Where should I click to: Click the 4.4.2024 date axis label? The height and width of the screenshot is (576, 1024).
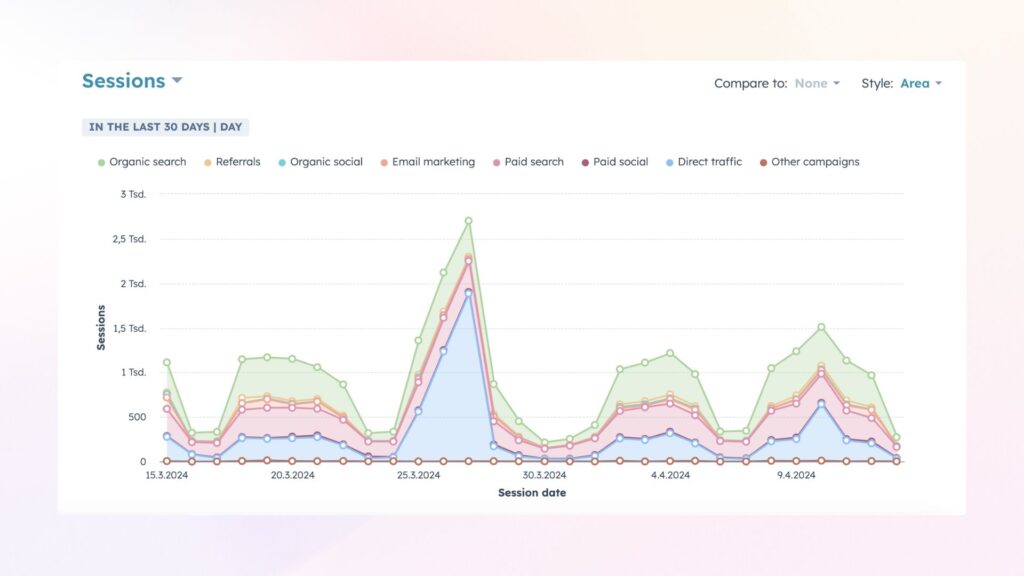pyautogui.click(x=670, y=476)
